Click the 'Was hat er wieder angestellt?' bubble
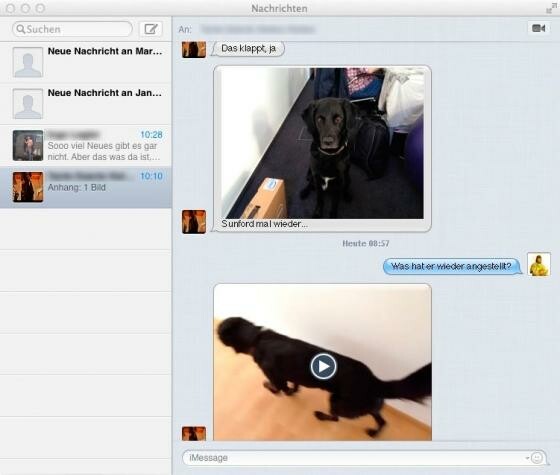The image size is (560, 475). (452, 266)
